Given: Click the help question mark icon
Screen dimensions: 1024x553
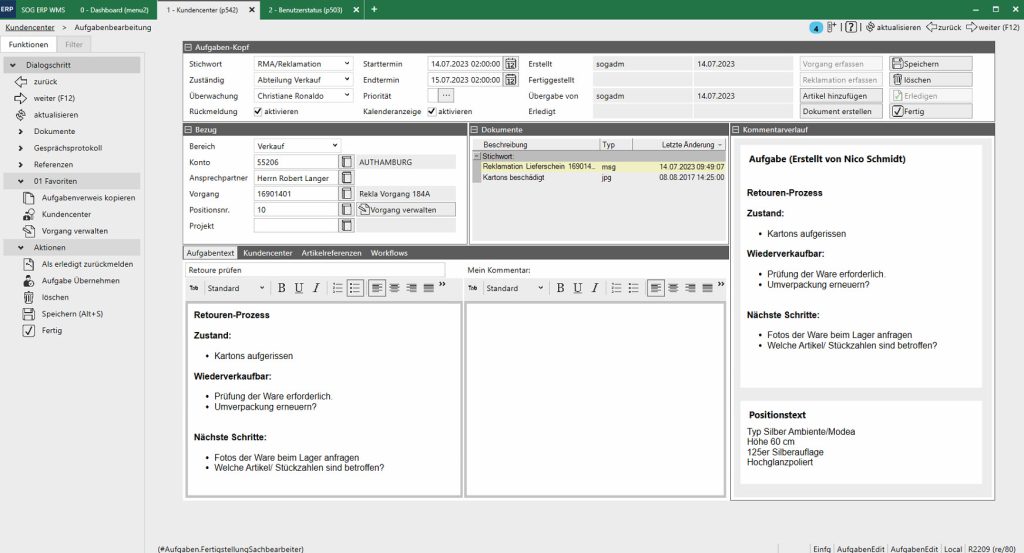Looking at the screenshot, I should click(x=850, y=27).
